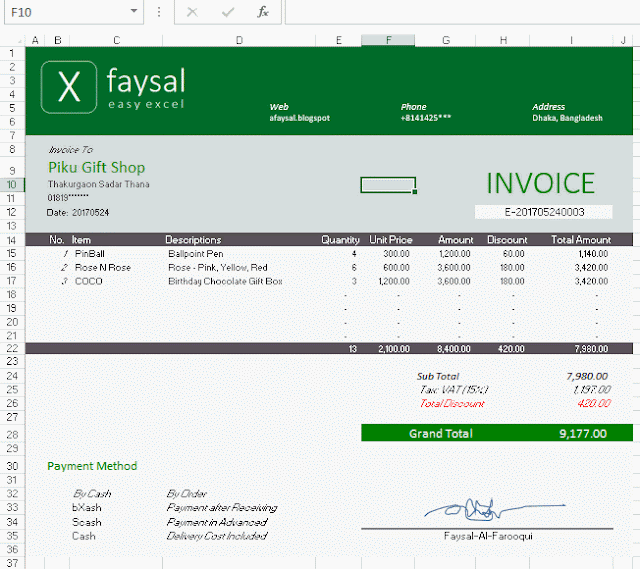This screenshot has height=569, width=640.
Task: Select column F header
Action: 388,40
